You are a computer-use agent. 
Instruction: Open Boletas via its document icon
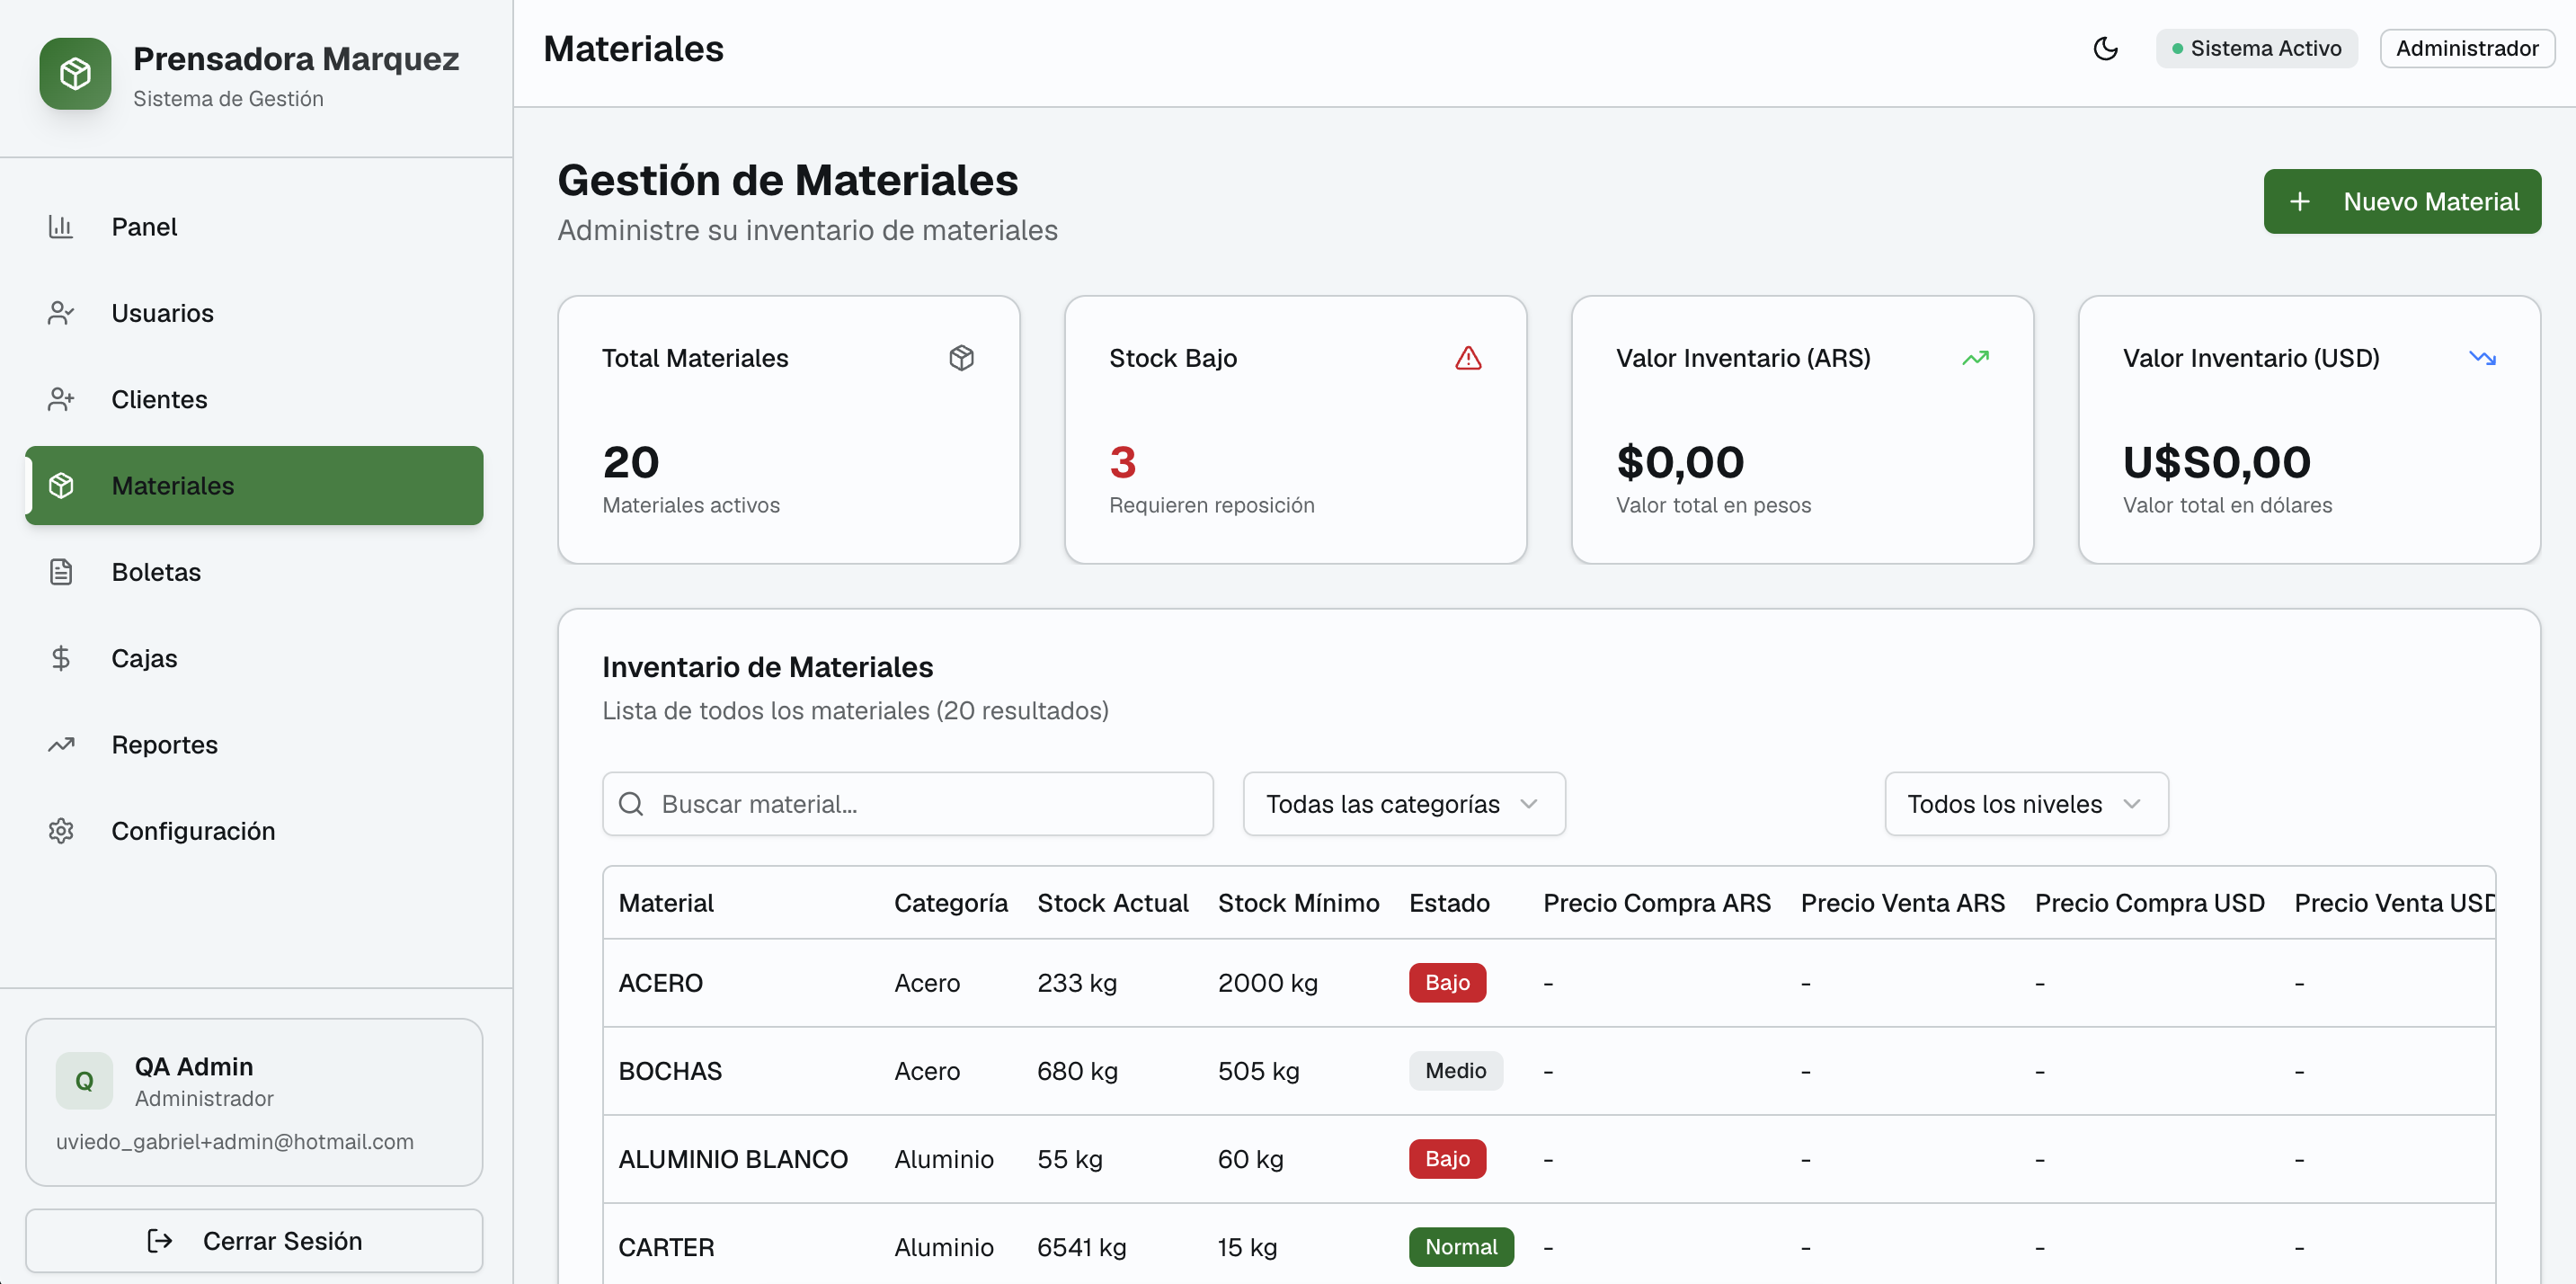[61, 571]
